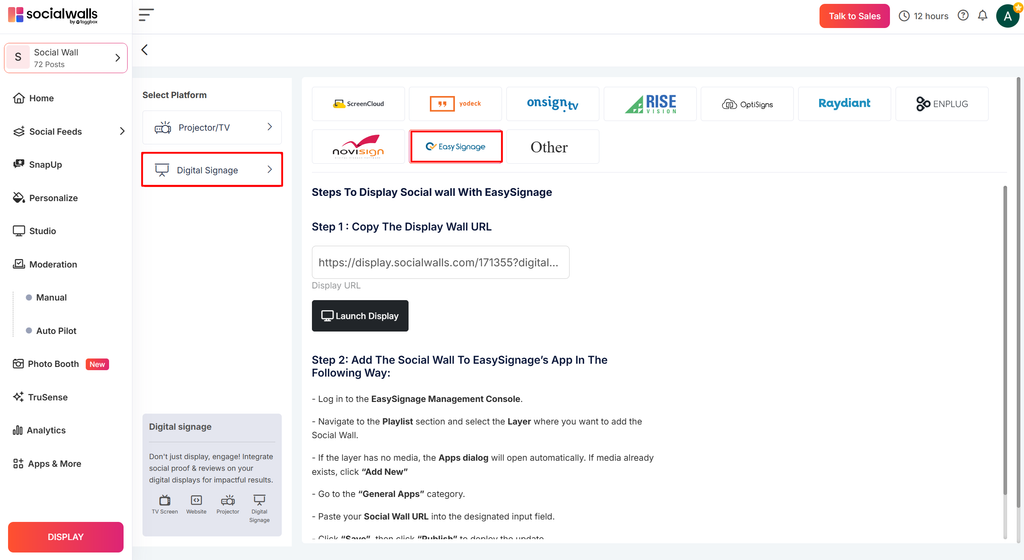Click the instructions panel scrollbar
1024x560 pixels.
pyautogui.click(x=1005, y=339)
